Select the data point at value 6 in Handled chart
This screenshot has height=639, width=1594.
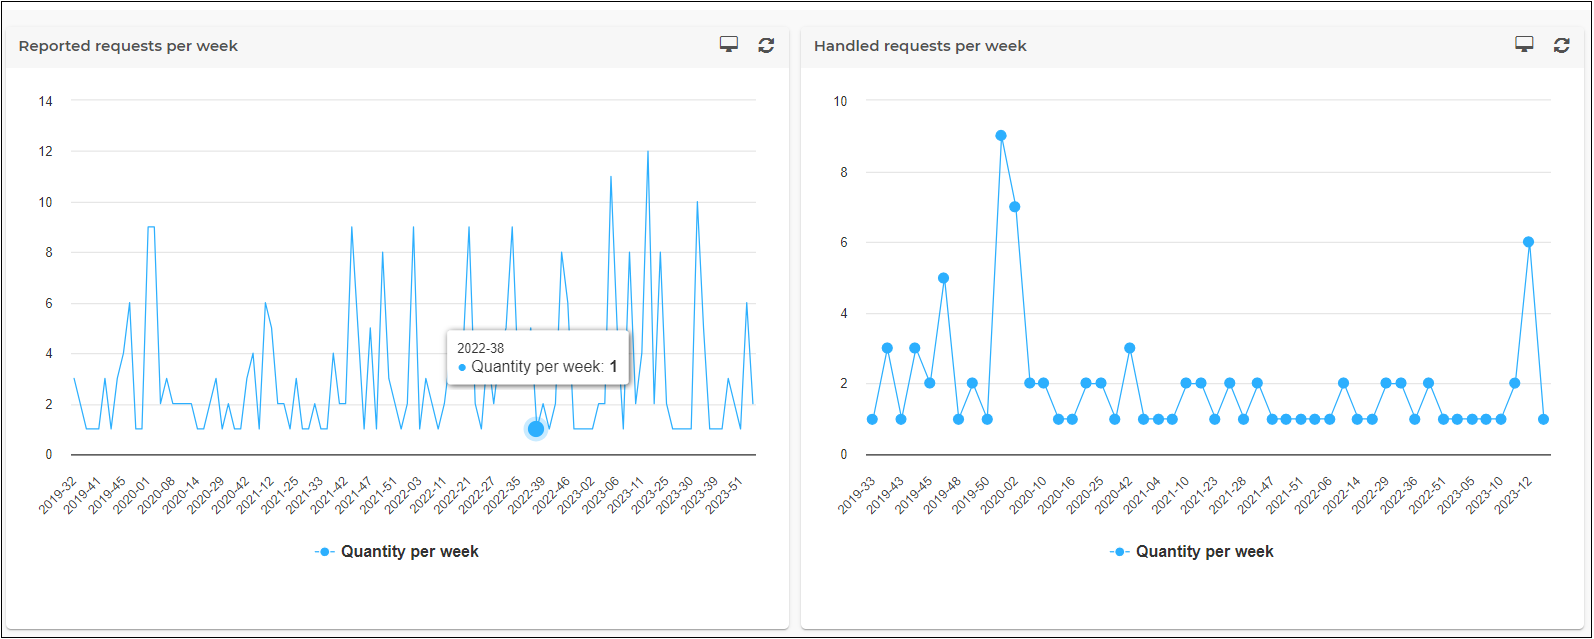1528,242
